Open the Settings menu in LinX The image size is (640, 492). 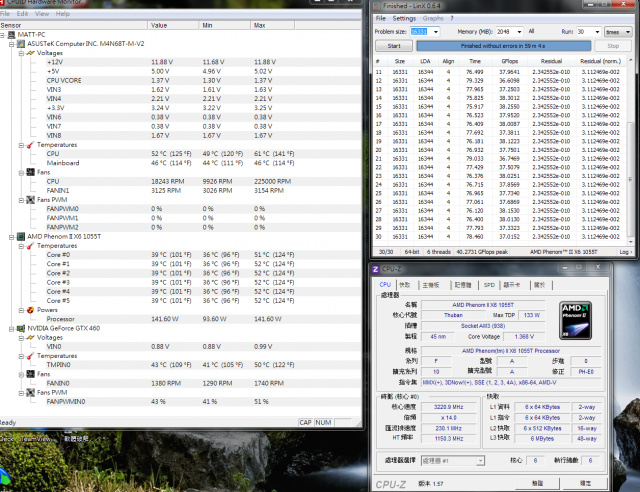(404, 18)
